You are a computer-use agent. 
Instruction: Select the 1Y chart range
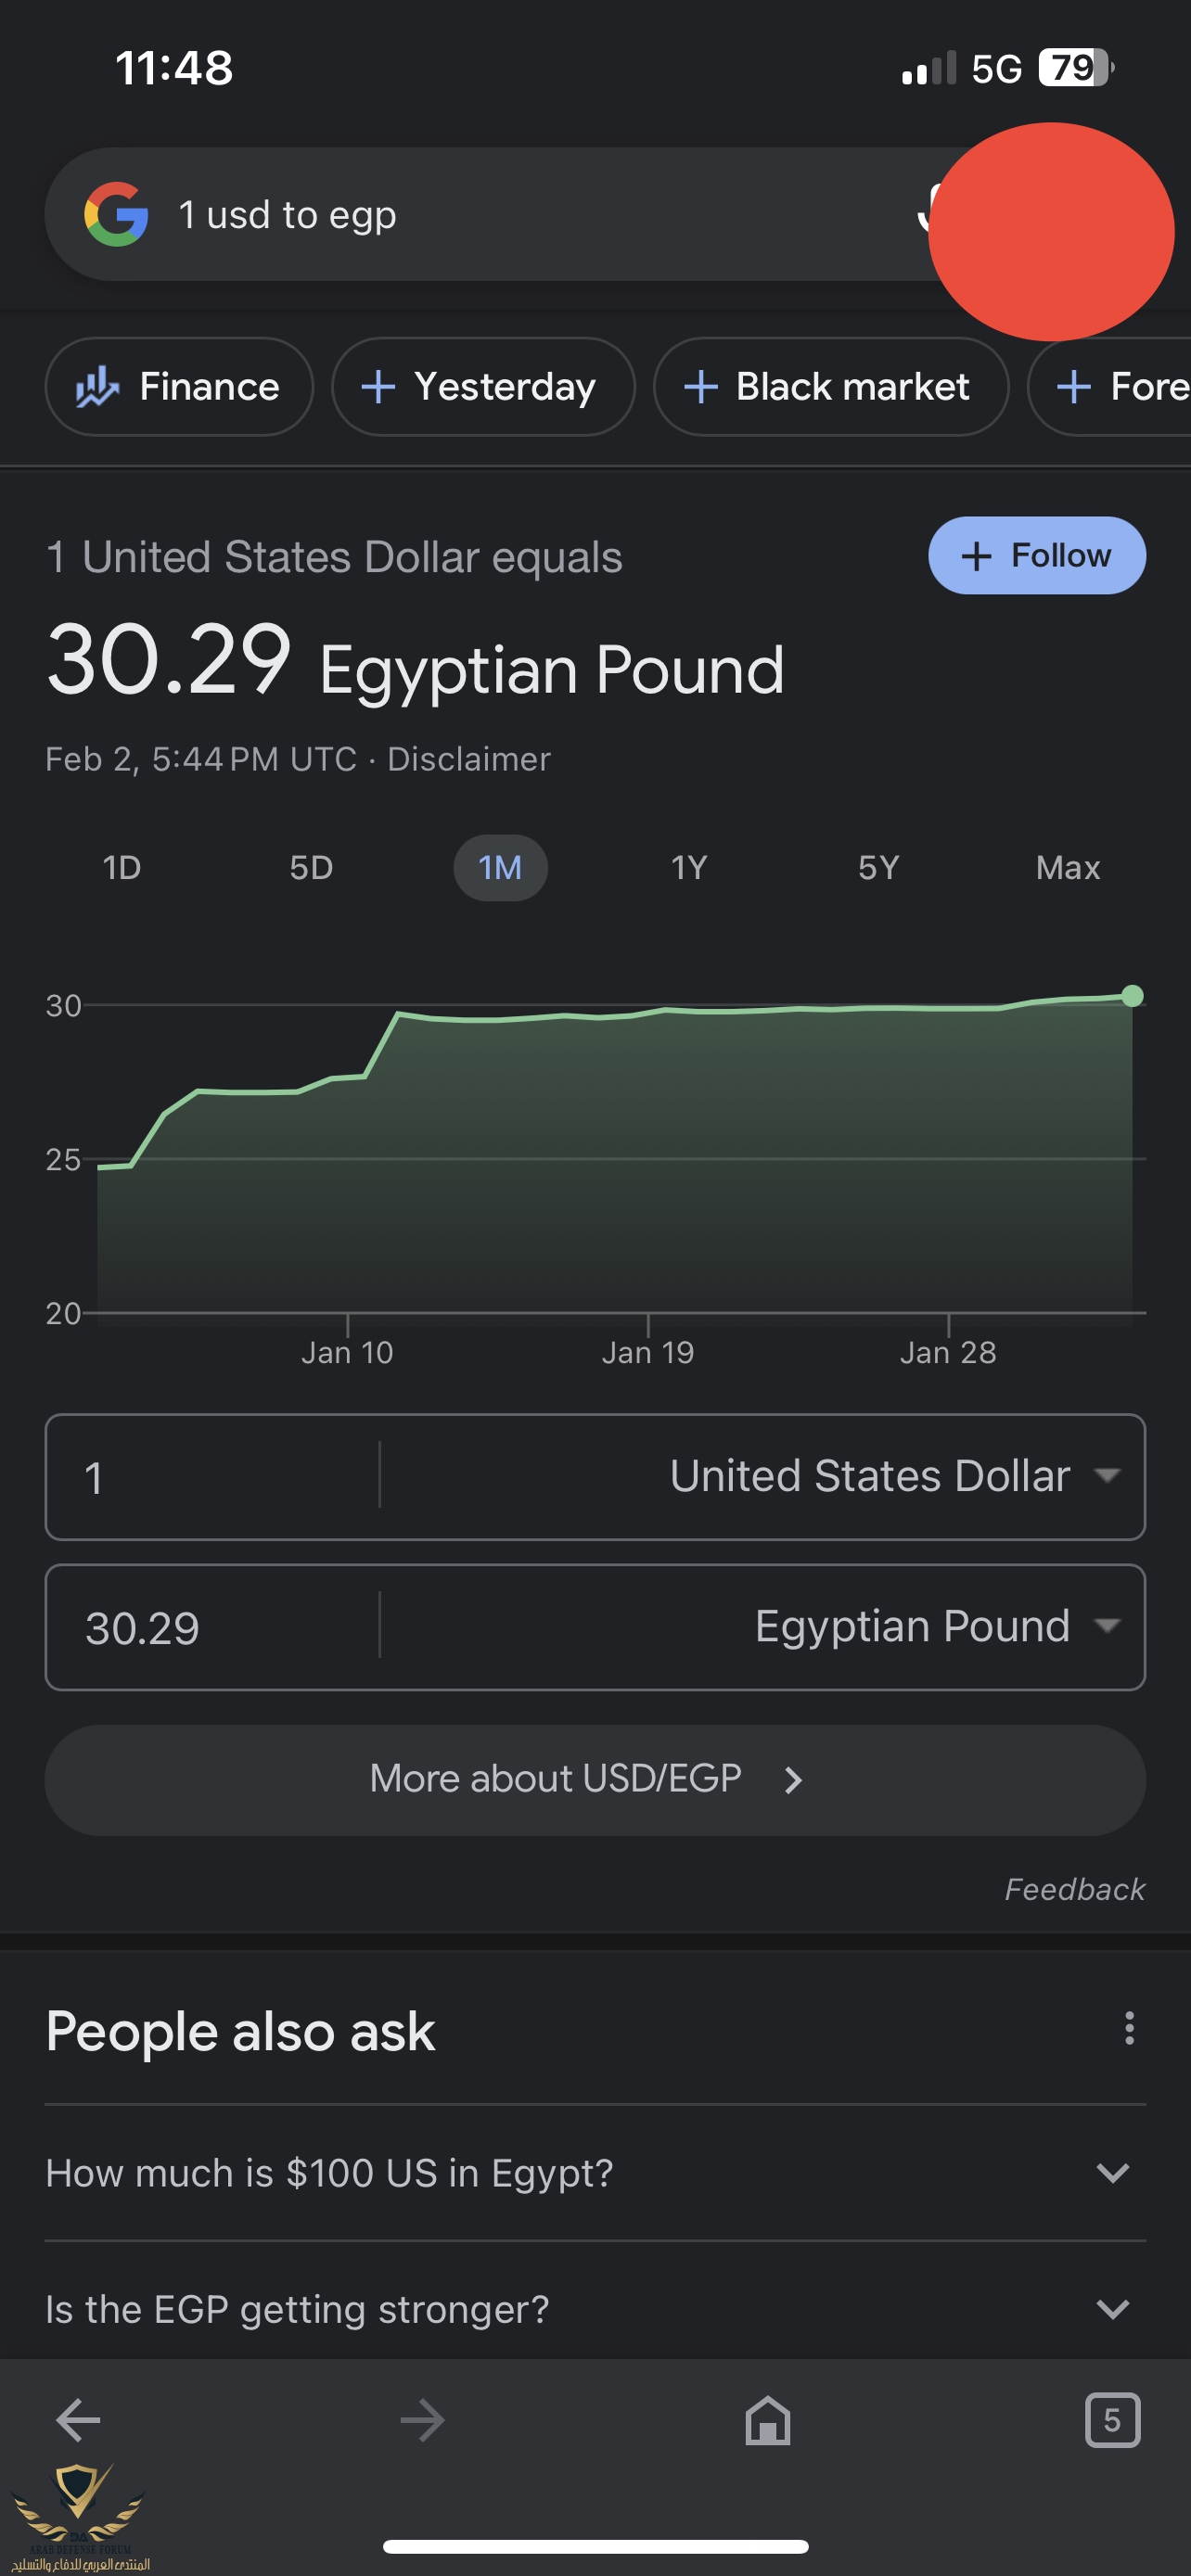[x=689, y=867]
